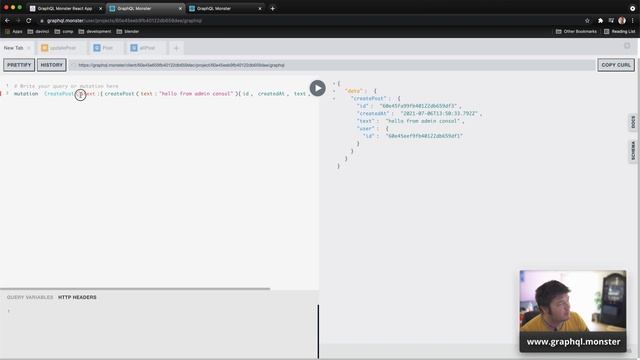Click the browser address bar URL
Image resolution: width=640 pixels, height=360 pixels.
pyautogui.click(x=124, y=20)
